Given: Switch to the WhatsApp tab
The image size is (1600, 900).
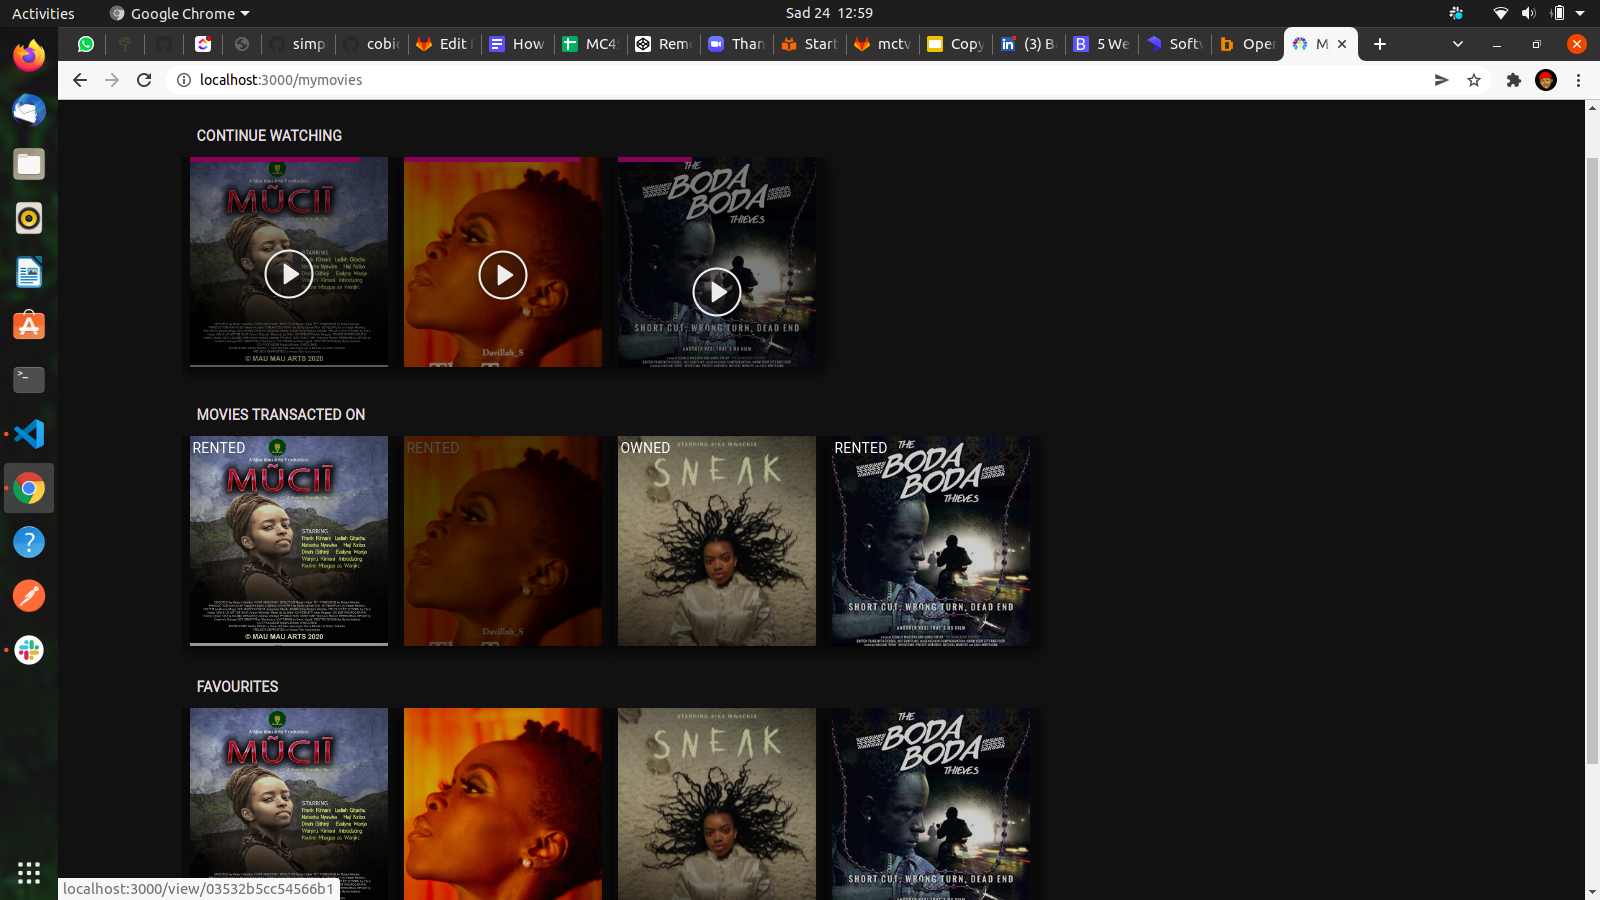Looking at the screenshot, I should pos(86,44).
